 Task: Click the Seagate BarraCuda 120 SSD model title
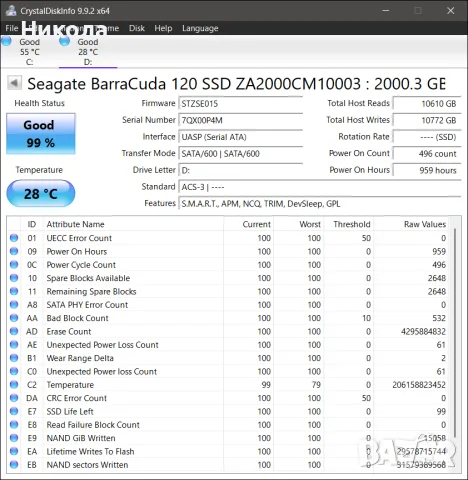pos(236,84)
